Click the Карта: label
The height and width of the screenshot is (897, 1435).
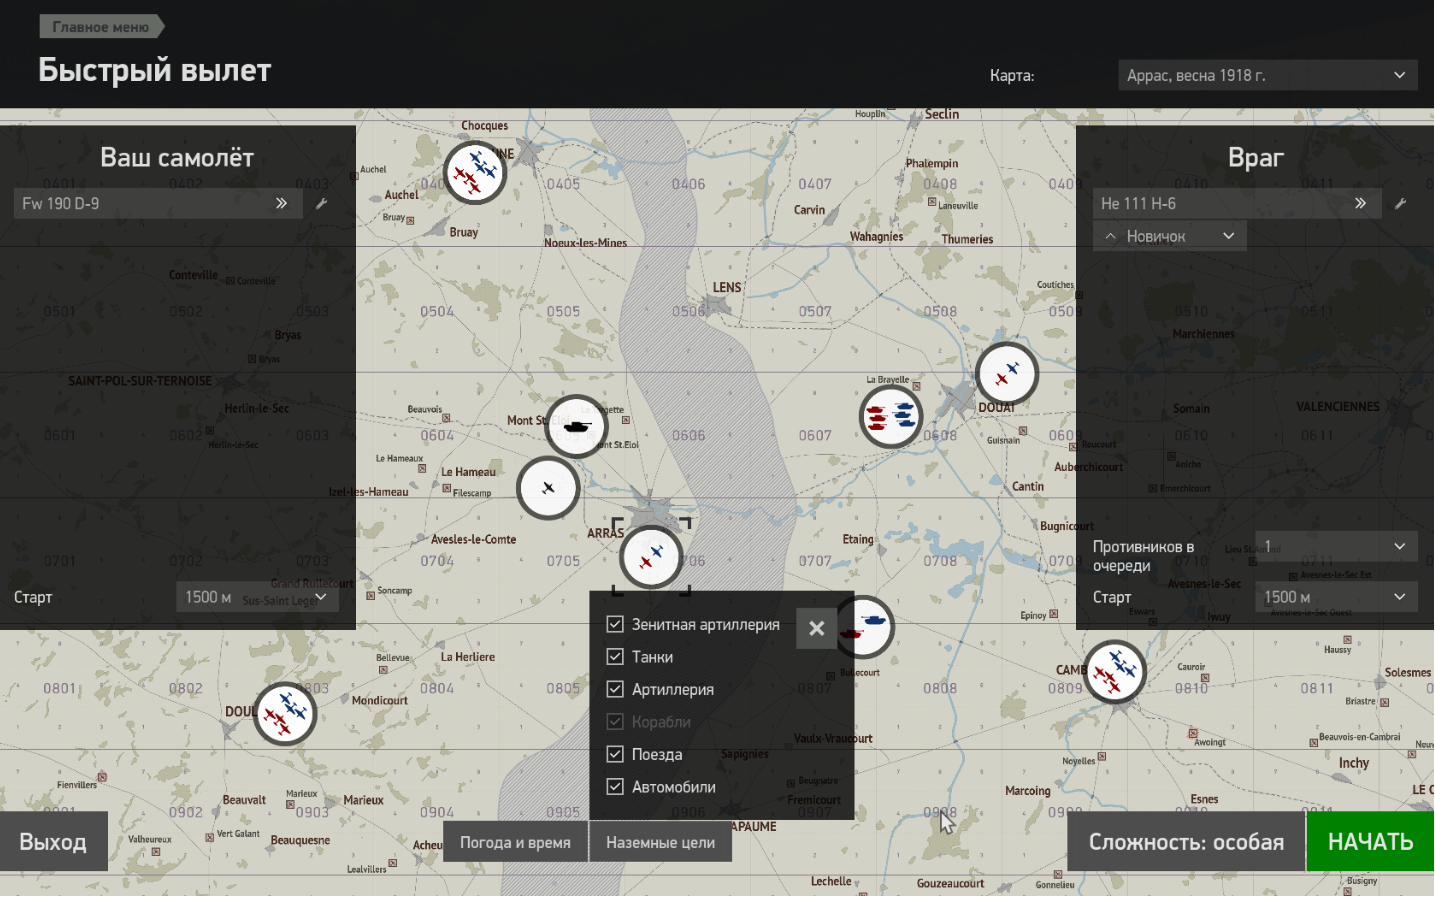click(x=1012, y=75)
